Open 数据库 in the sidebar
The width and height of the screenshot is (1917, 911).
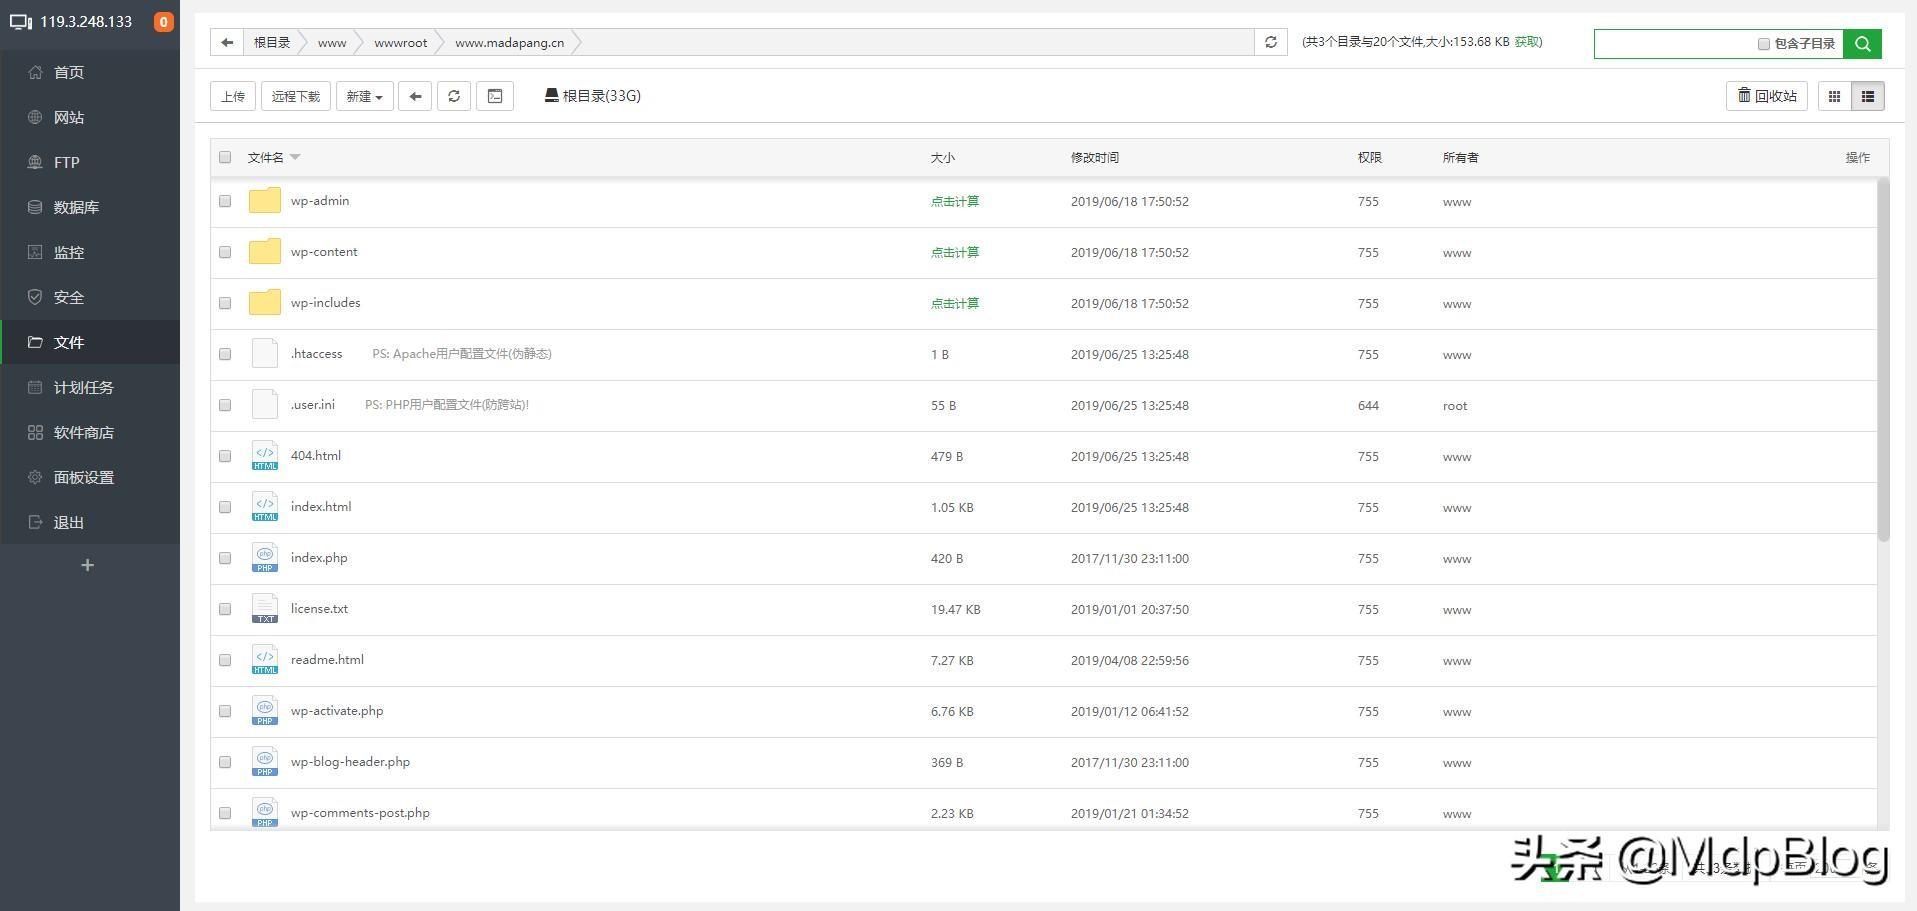pyautogui.click(x=90, y=207)
